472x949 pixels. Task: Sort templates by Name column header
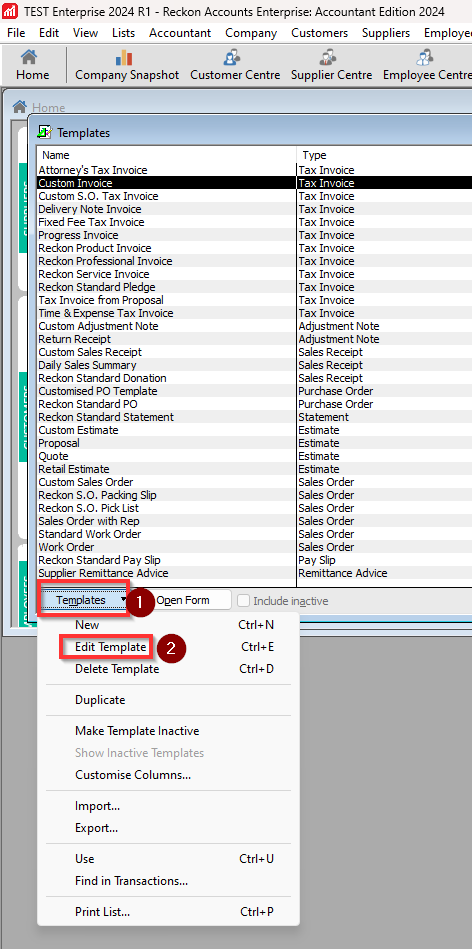pos(166,155)
